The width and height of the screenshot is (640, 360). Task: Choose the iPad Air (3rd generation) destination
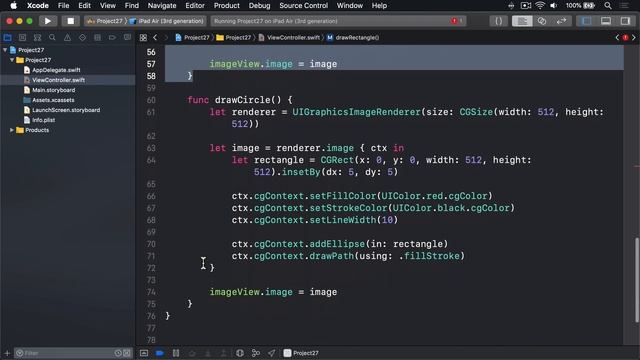167,21
